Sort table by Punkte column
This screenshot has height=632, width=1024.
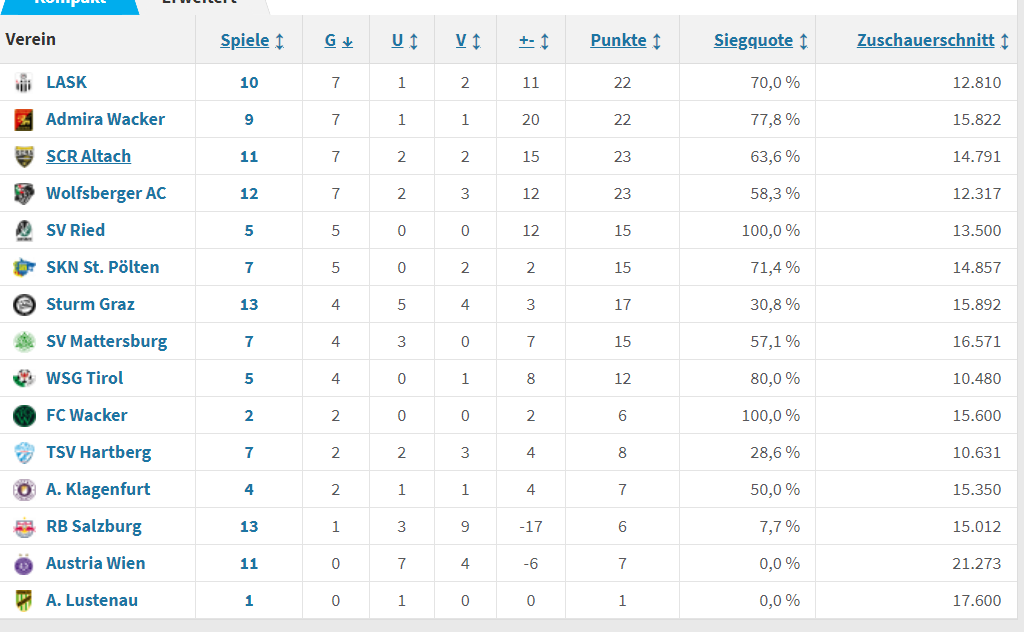[626, 40]
